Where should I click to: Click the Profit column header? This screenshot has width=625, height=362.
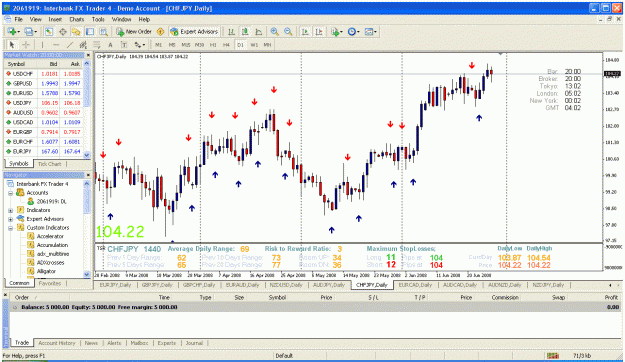point(611,297)
